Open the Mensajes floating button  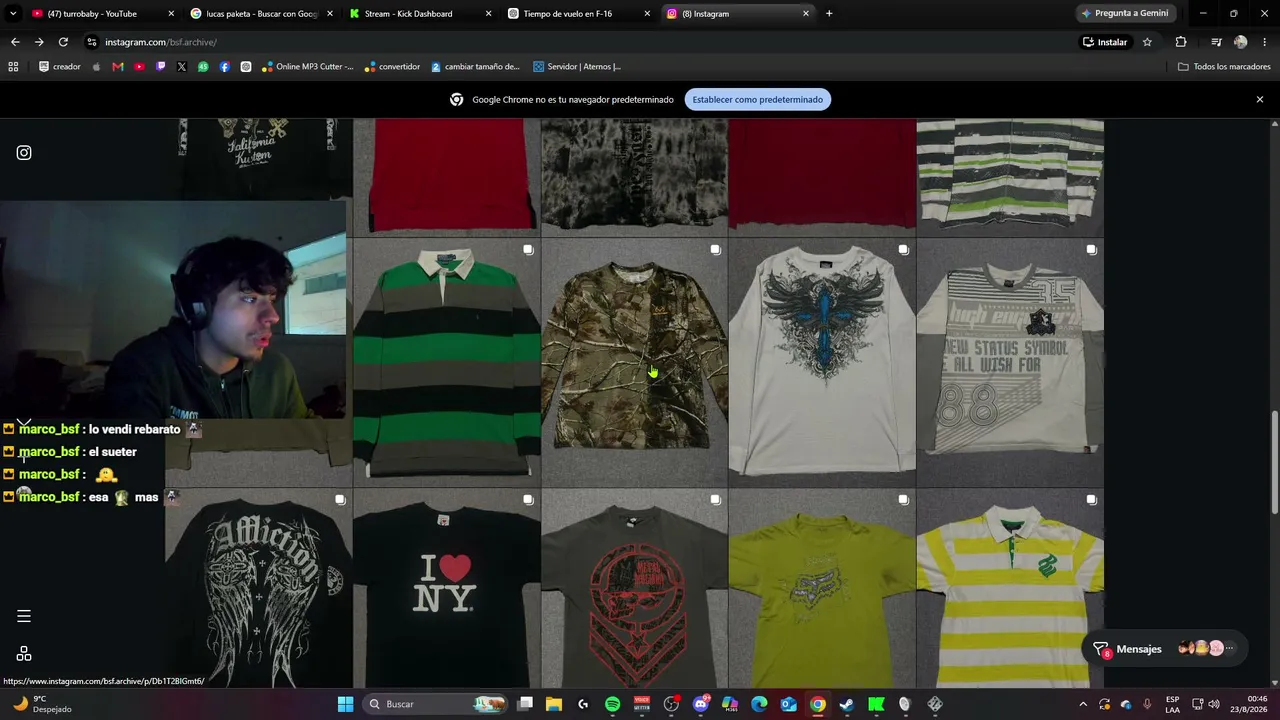tap(1166, 649)
